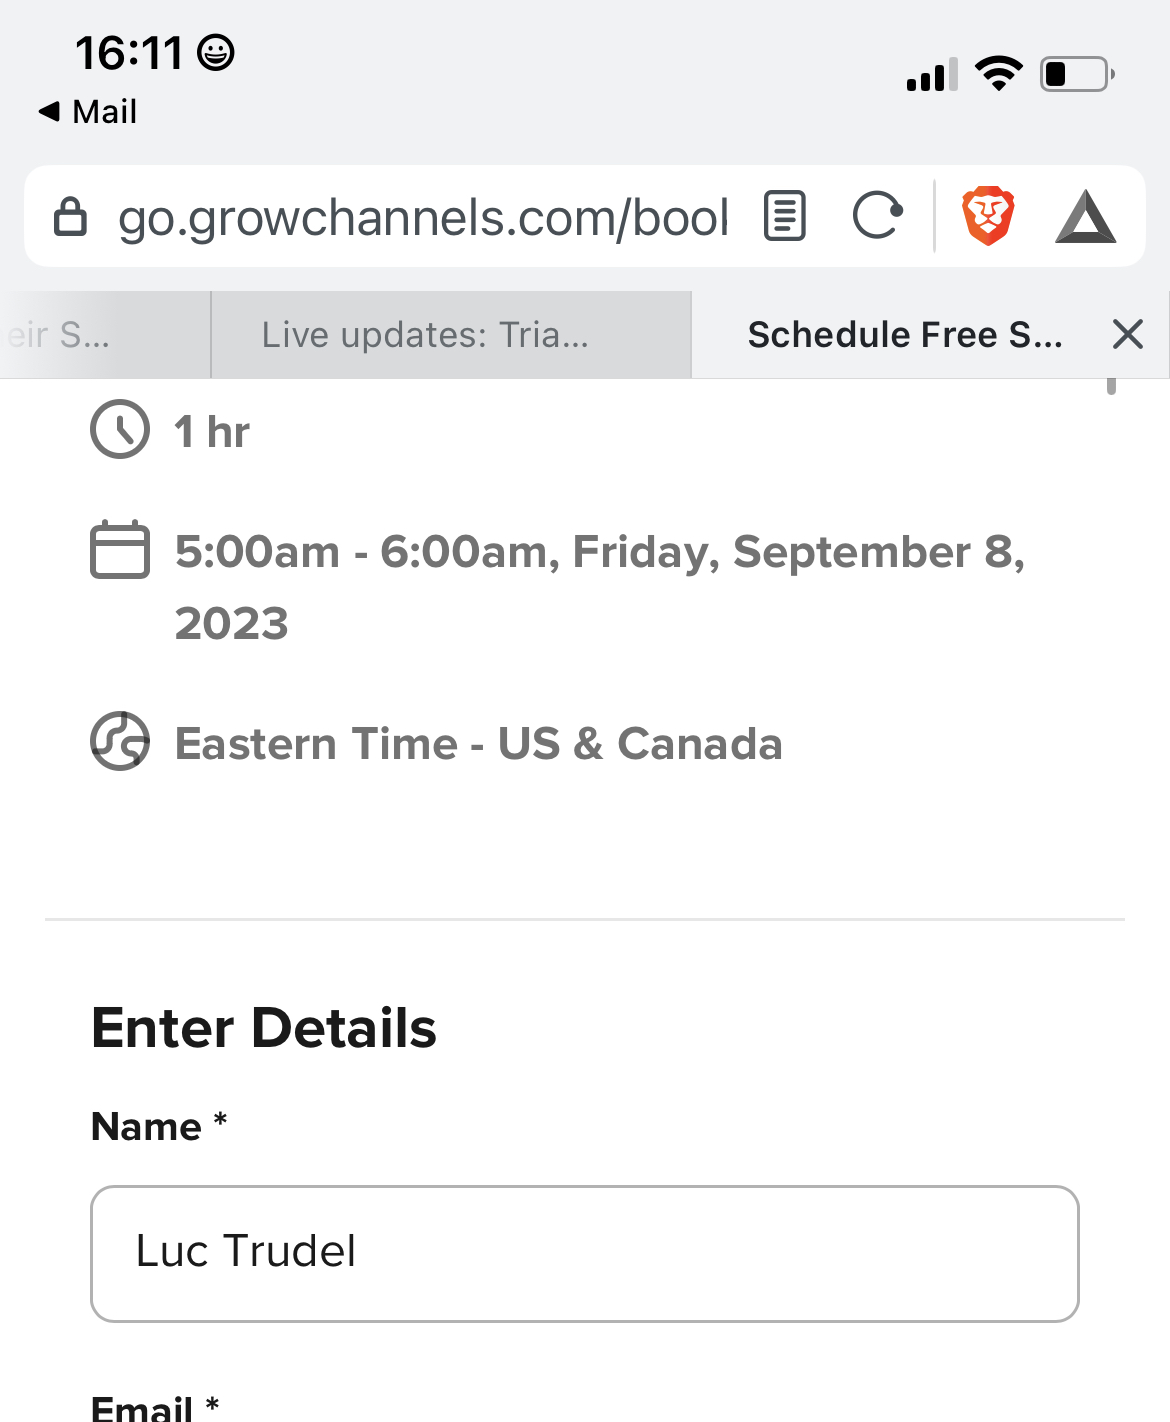Viewport: 1170px width, 1422px height.
Task: Tap the go.growchannels.com address bar
Action: 423,217
